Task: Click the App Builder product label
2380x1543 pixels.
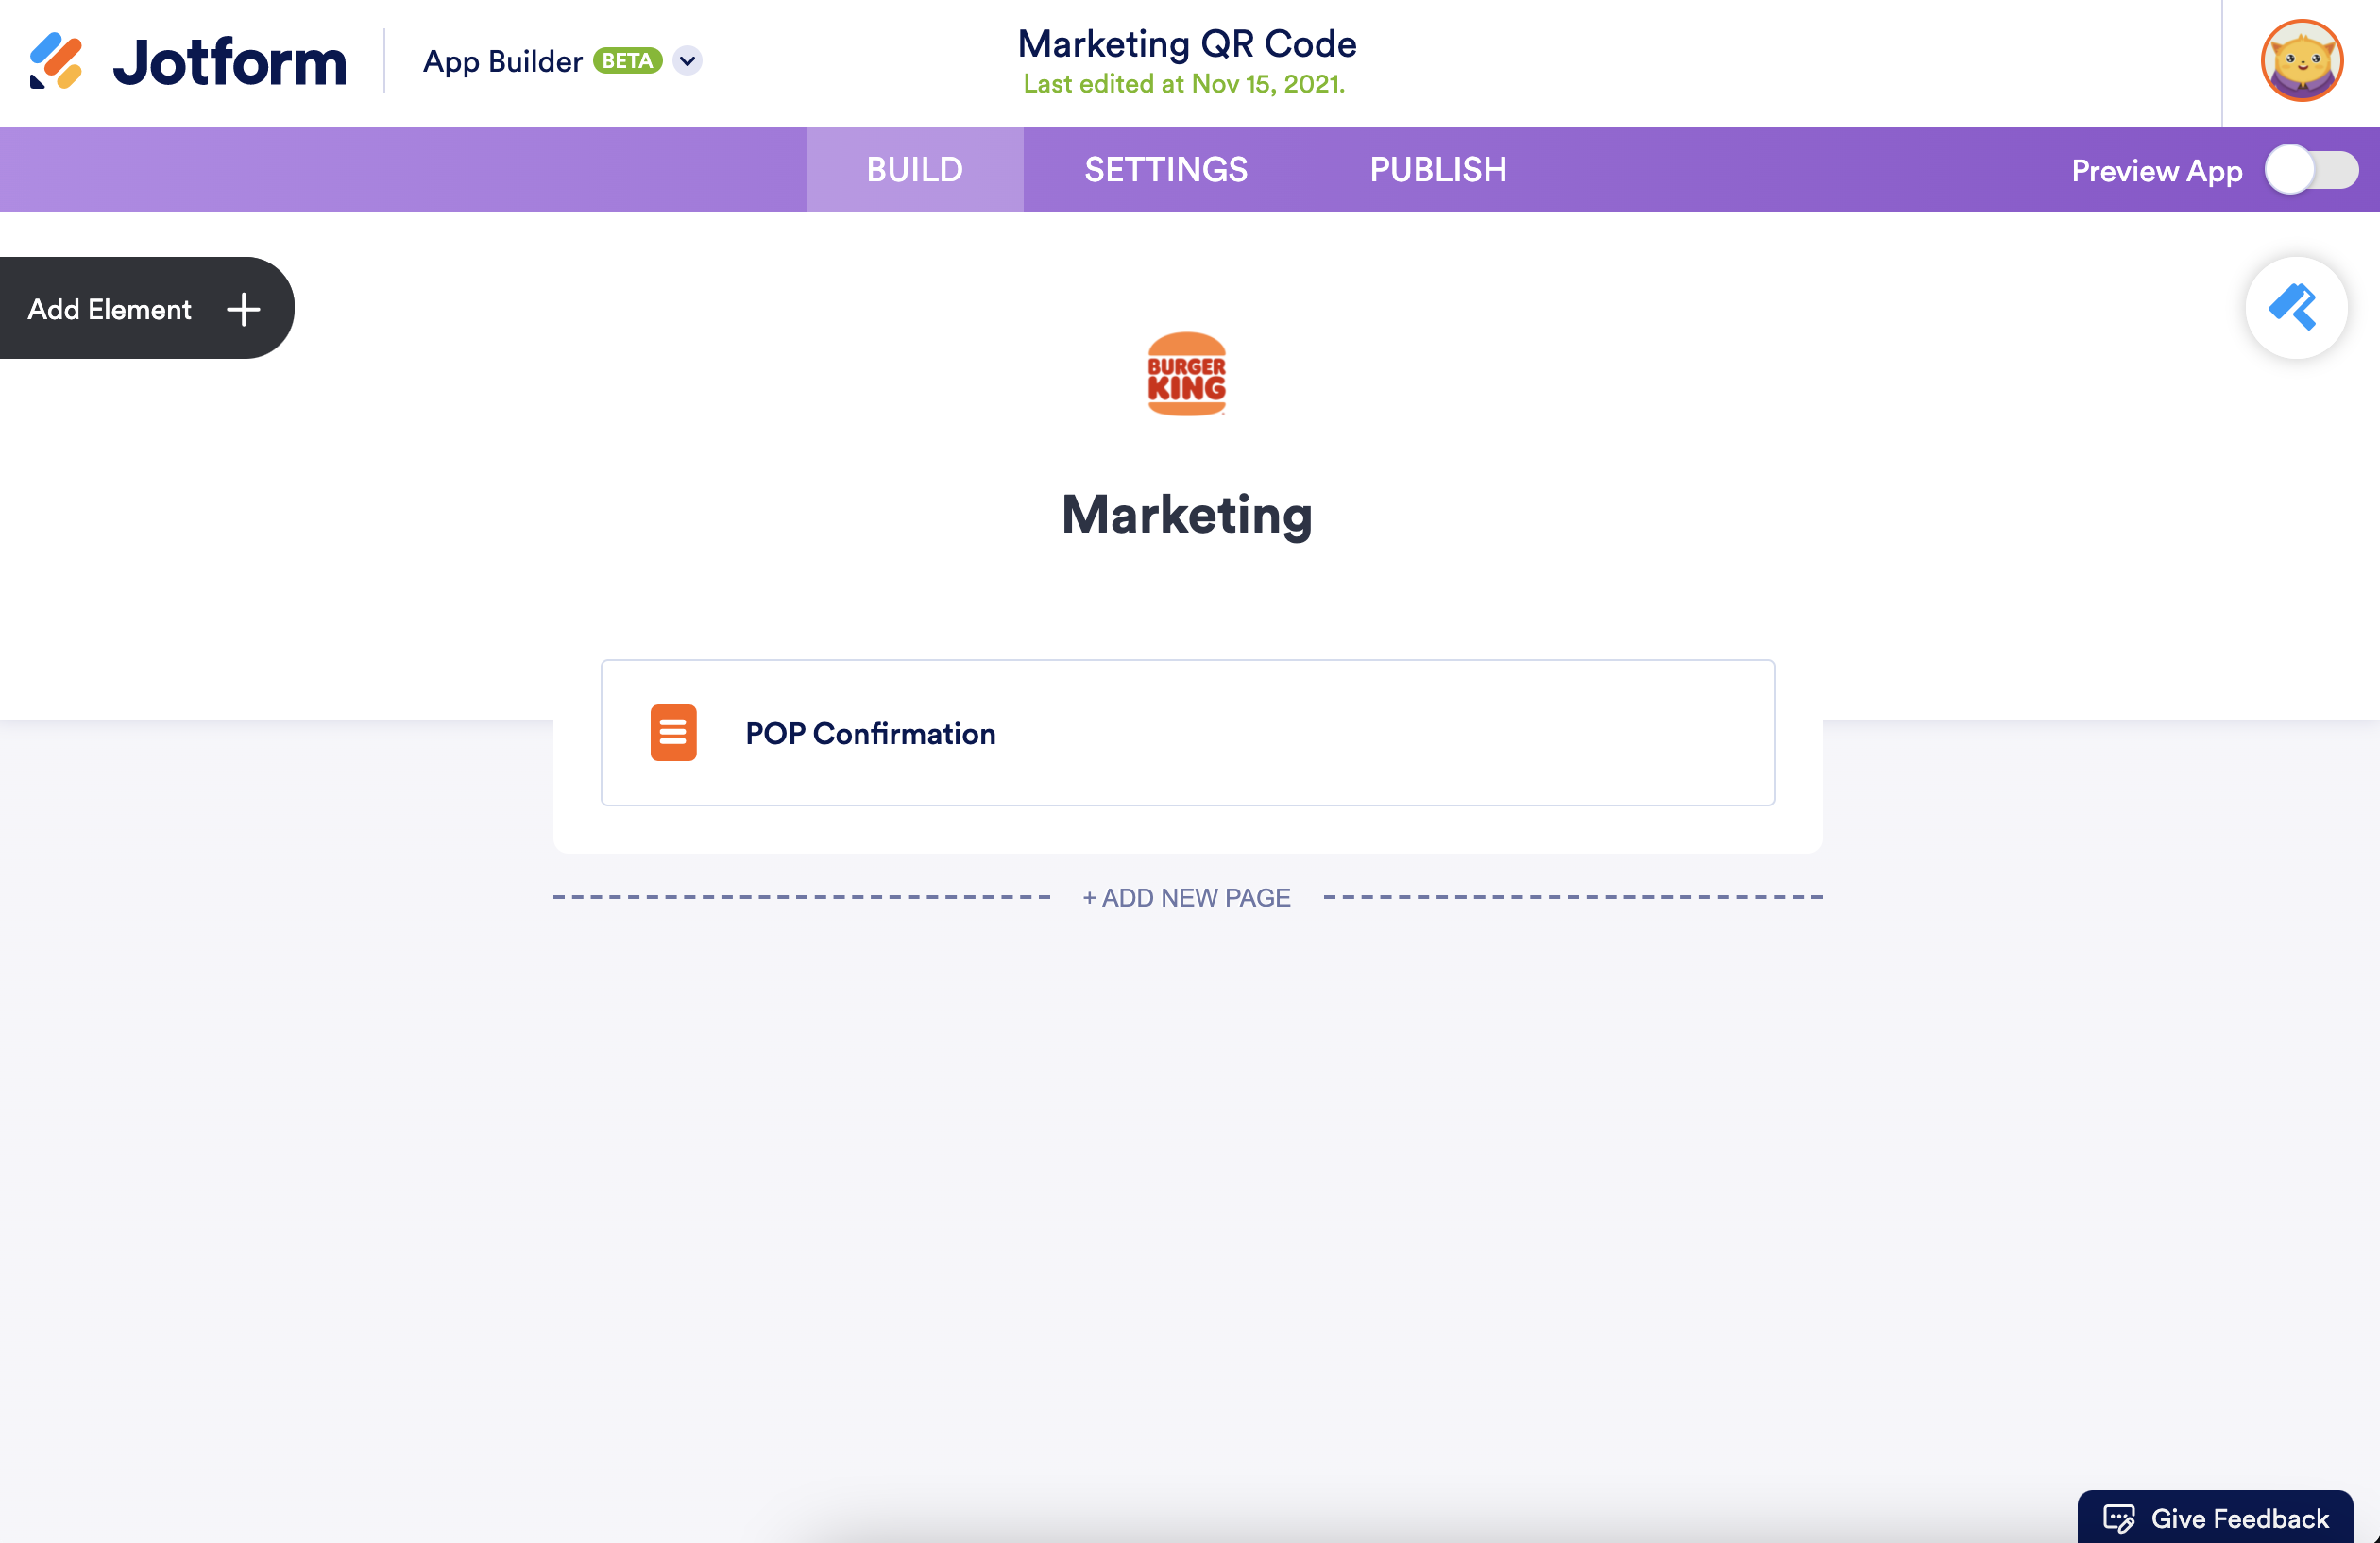Action: tap(502, 61)
